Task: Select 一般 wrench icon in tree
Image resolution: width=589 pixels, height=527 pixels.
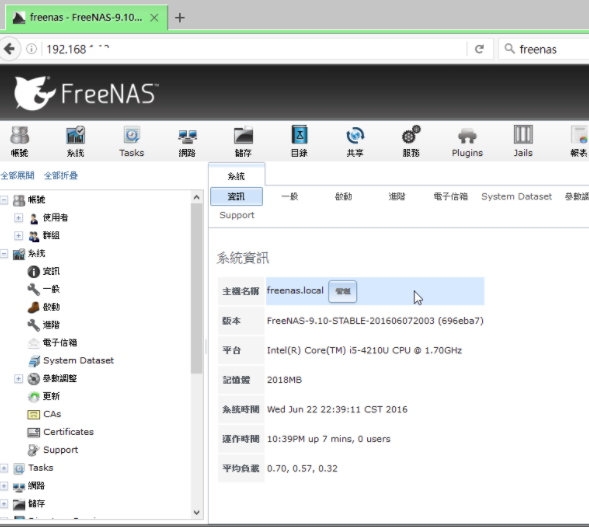Action: click(x=33, y=289)
